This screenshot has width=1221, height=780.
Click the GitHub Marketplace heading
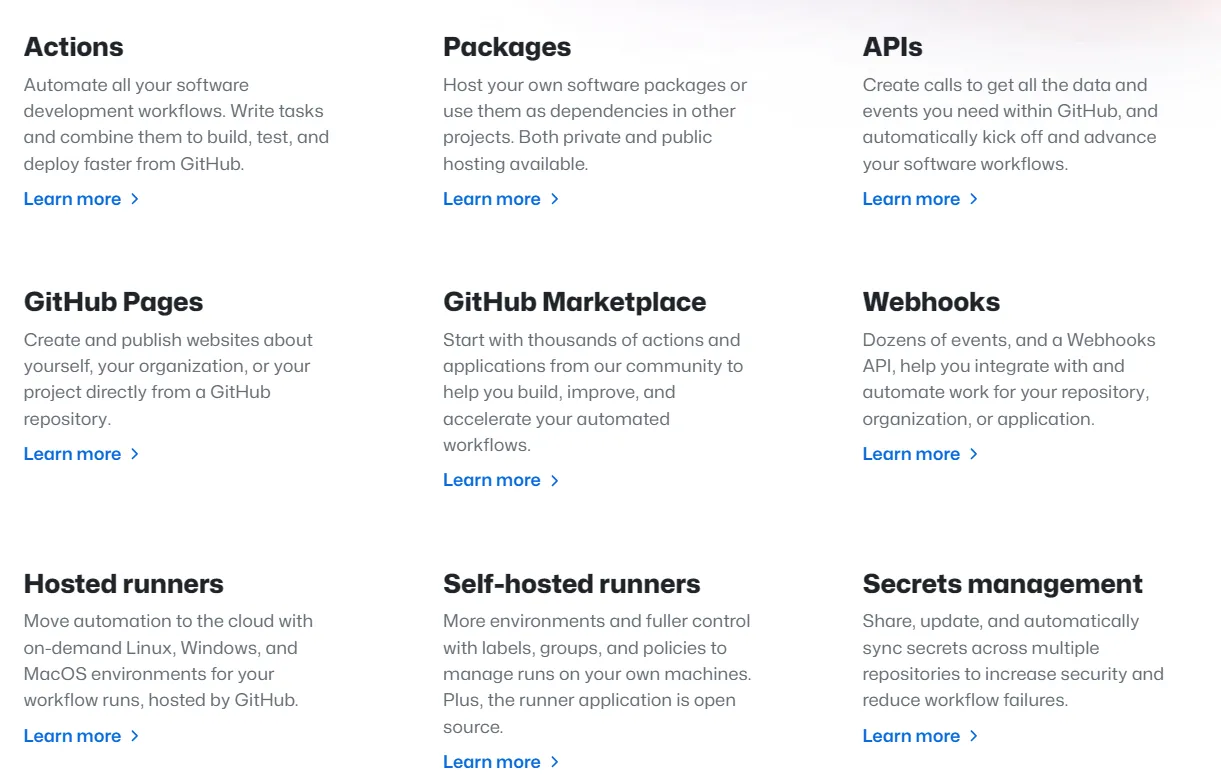pos(574,302)
